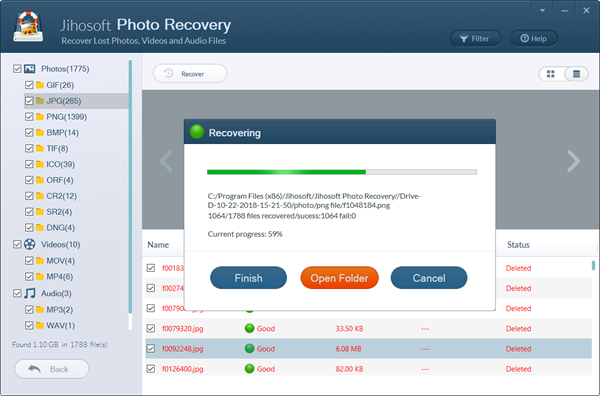
Task: Select the ORF(4) folder
Action: tap(60, 180)
